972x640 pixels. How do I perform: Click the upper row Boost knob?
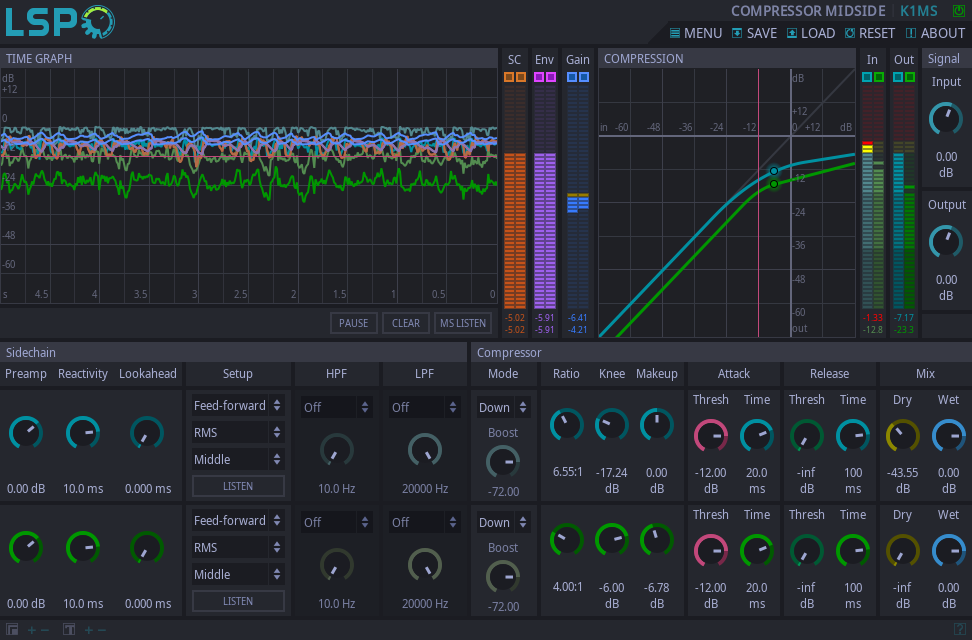[503, 462]
